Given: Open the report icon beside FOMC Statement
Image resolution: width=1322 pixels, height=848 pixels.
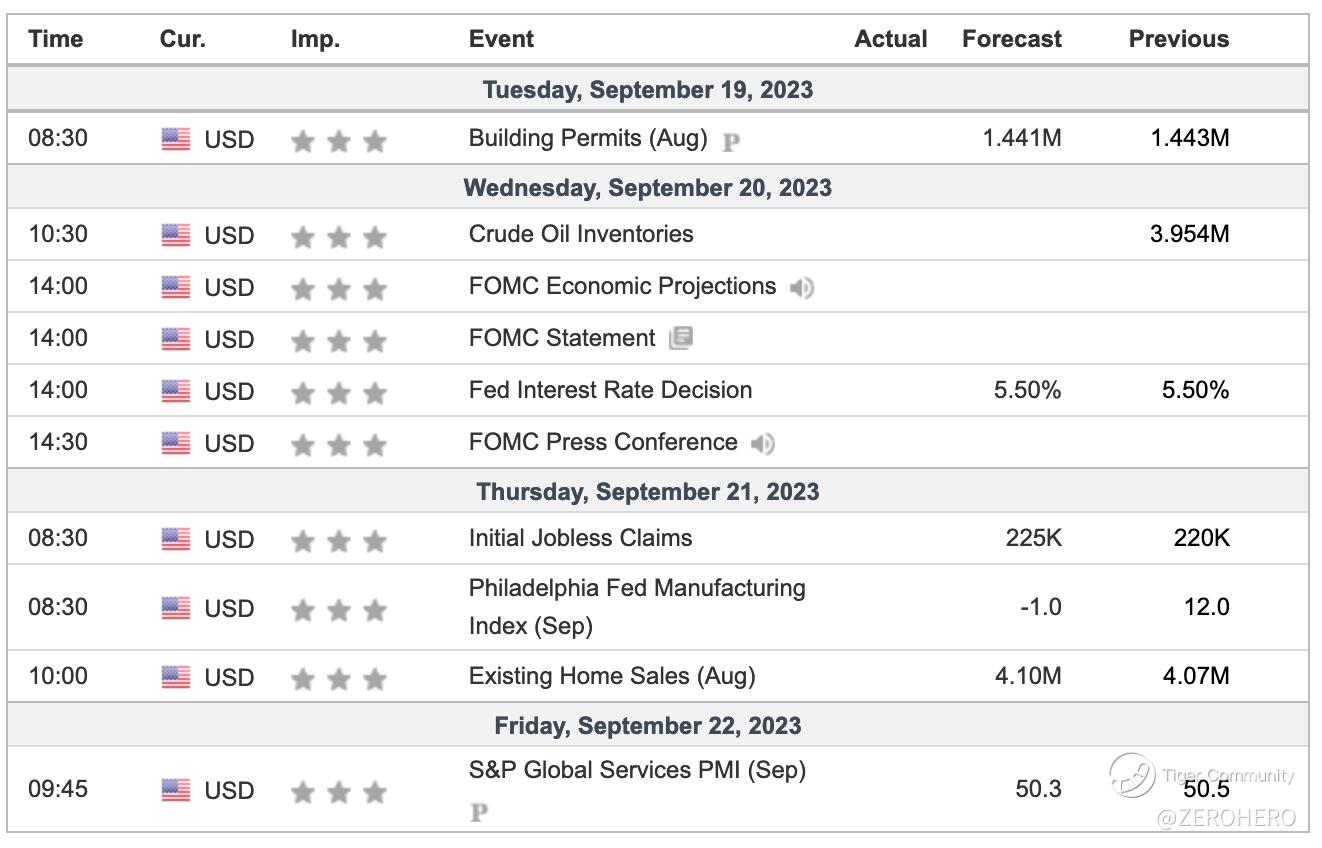Looking at the screenshot, I should click(681, 338).
